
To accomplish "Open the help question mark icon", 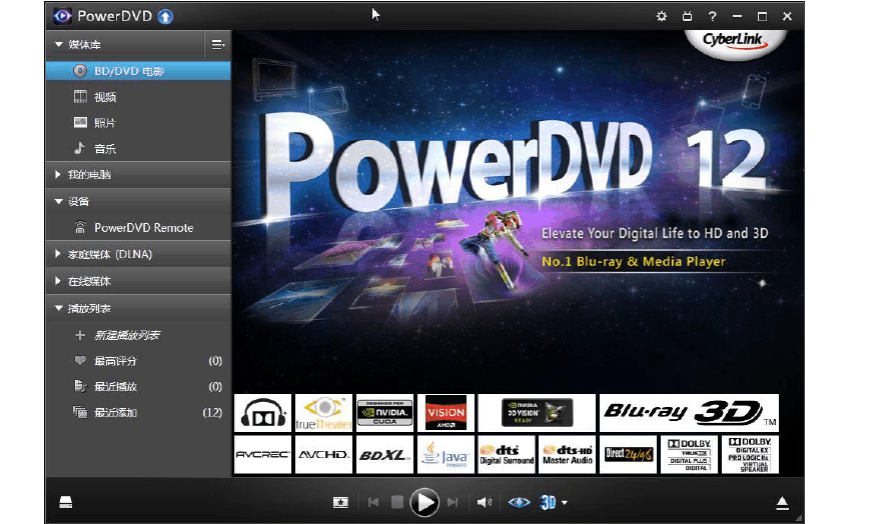I will 713,16.
